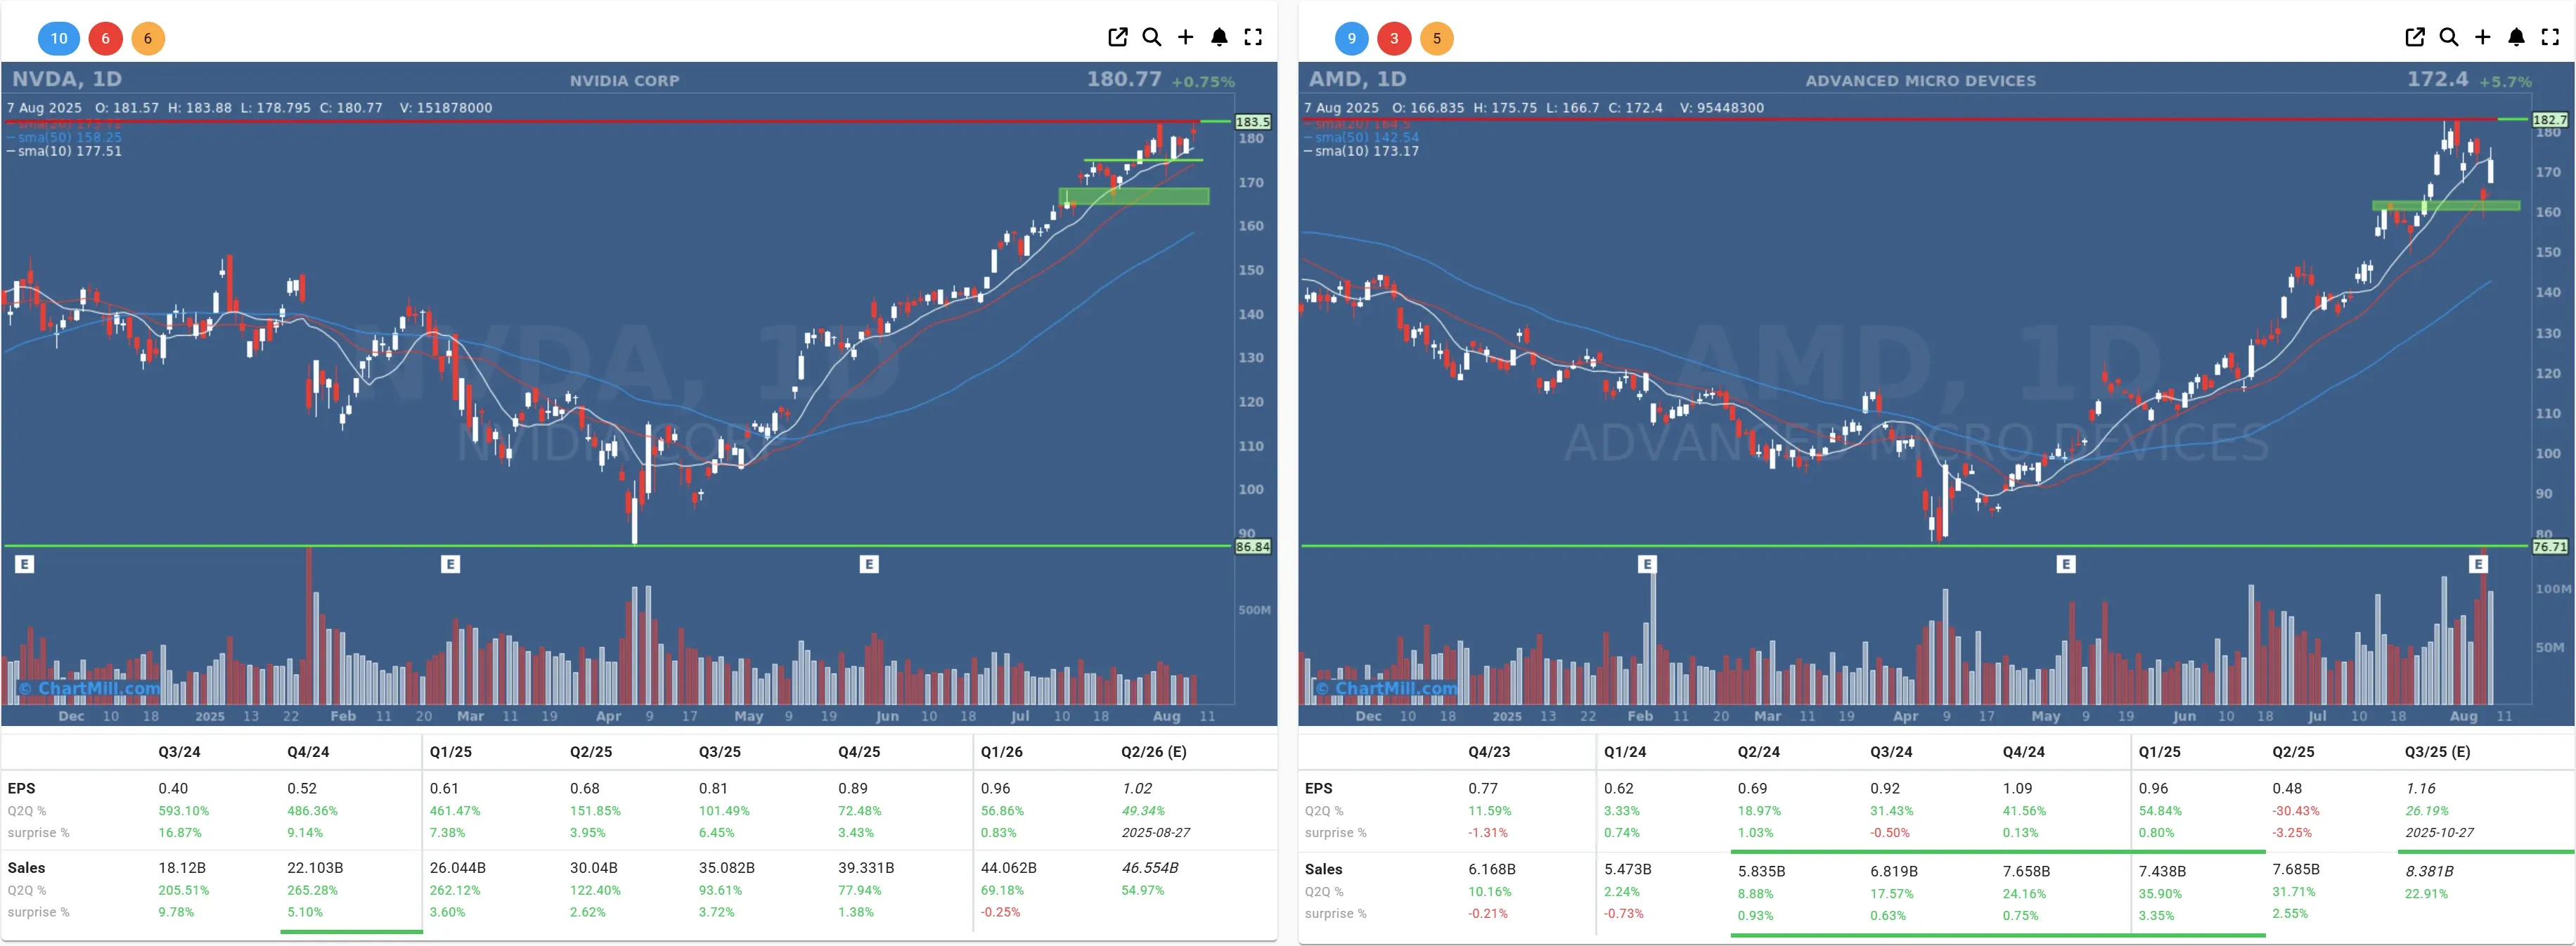Click AMD sma(10) 173.17 legend entry
Screen dimensions: 2576x946
(x=1362, y=151)
